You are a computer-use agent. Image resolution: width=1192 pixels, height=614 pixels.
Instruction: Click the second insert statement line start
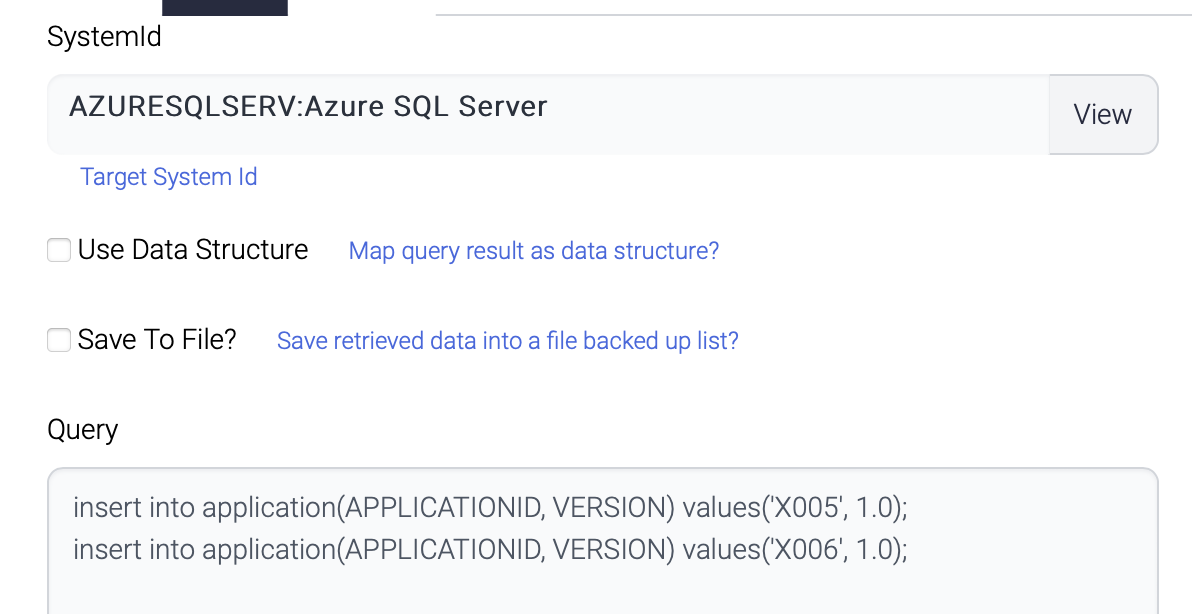click(76, 549)
